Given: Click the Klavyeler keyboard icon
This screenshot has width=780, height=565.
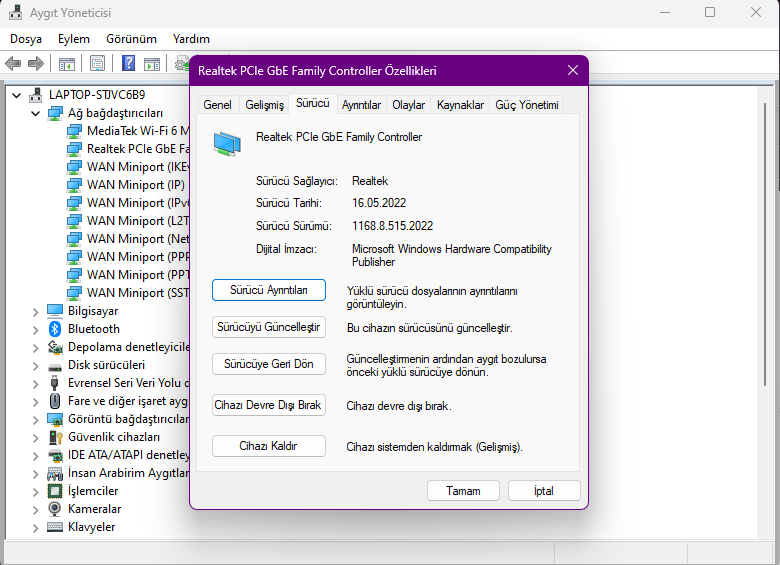Looking at the screenshot, I should 55,527.
